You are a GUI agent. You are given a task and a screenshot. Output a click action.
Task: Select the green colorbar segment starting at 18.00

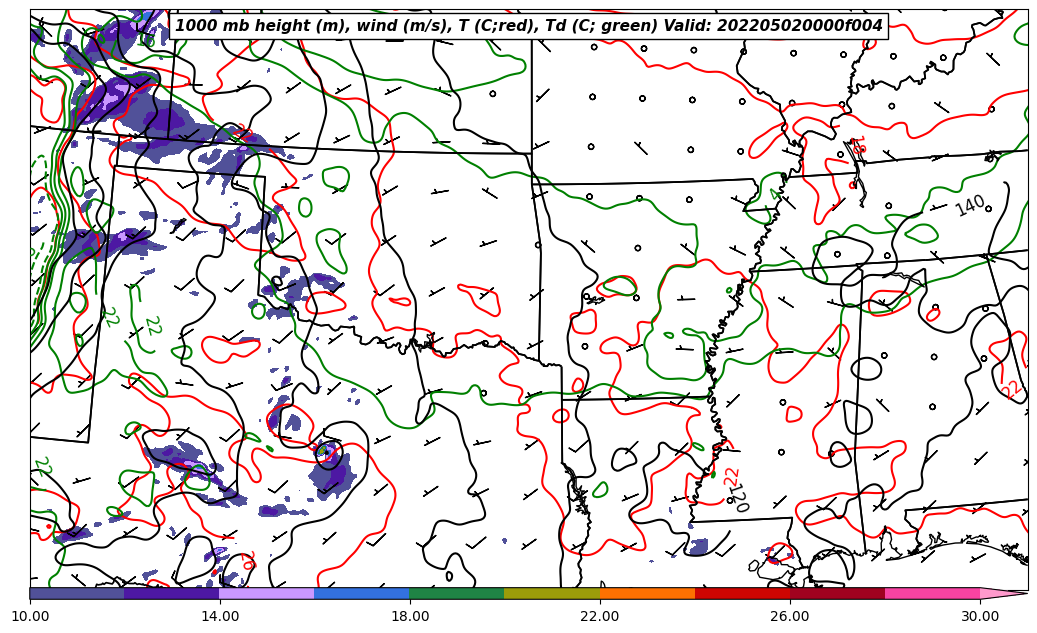pyautogui.click(x=456, y=593)
